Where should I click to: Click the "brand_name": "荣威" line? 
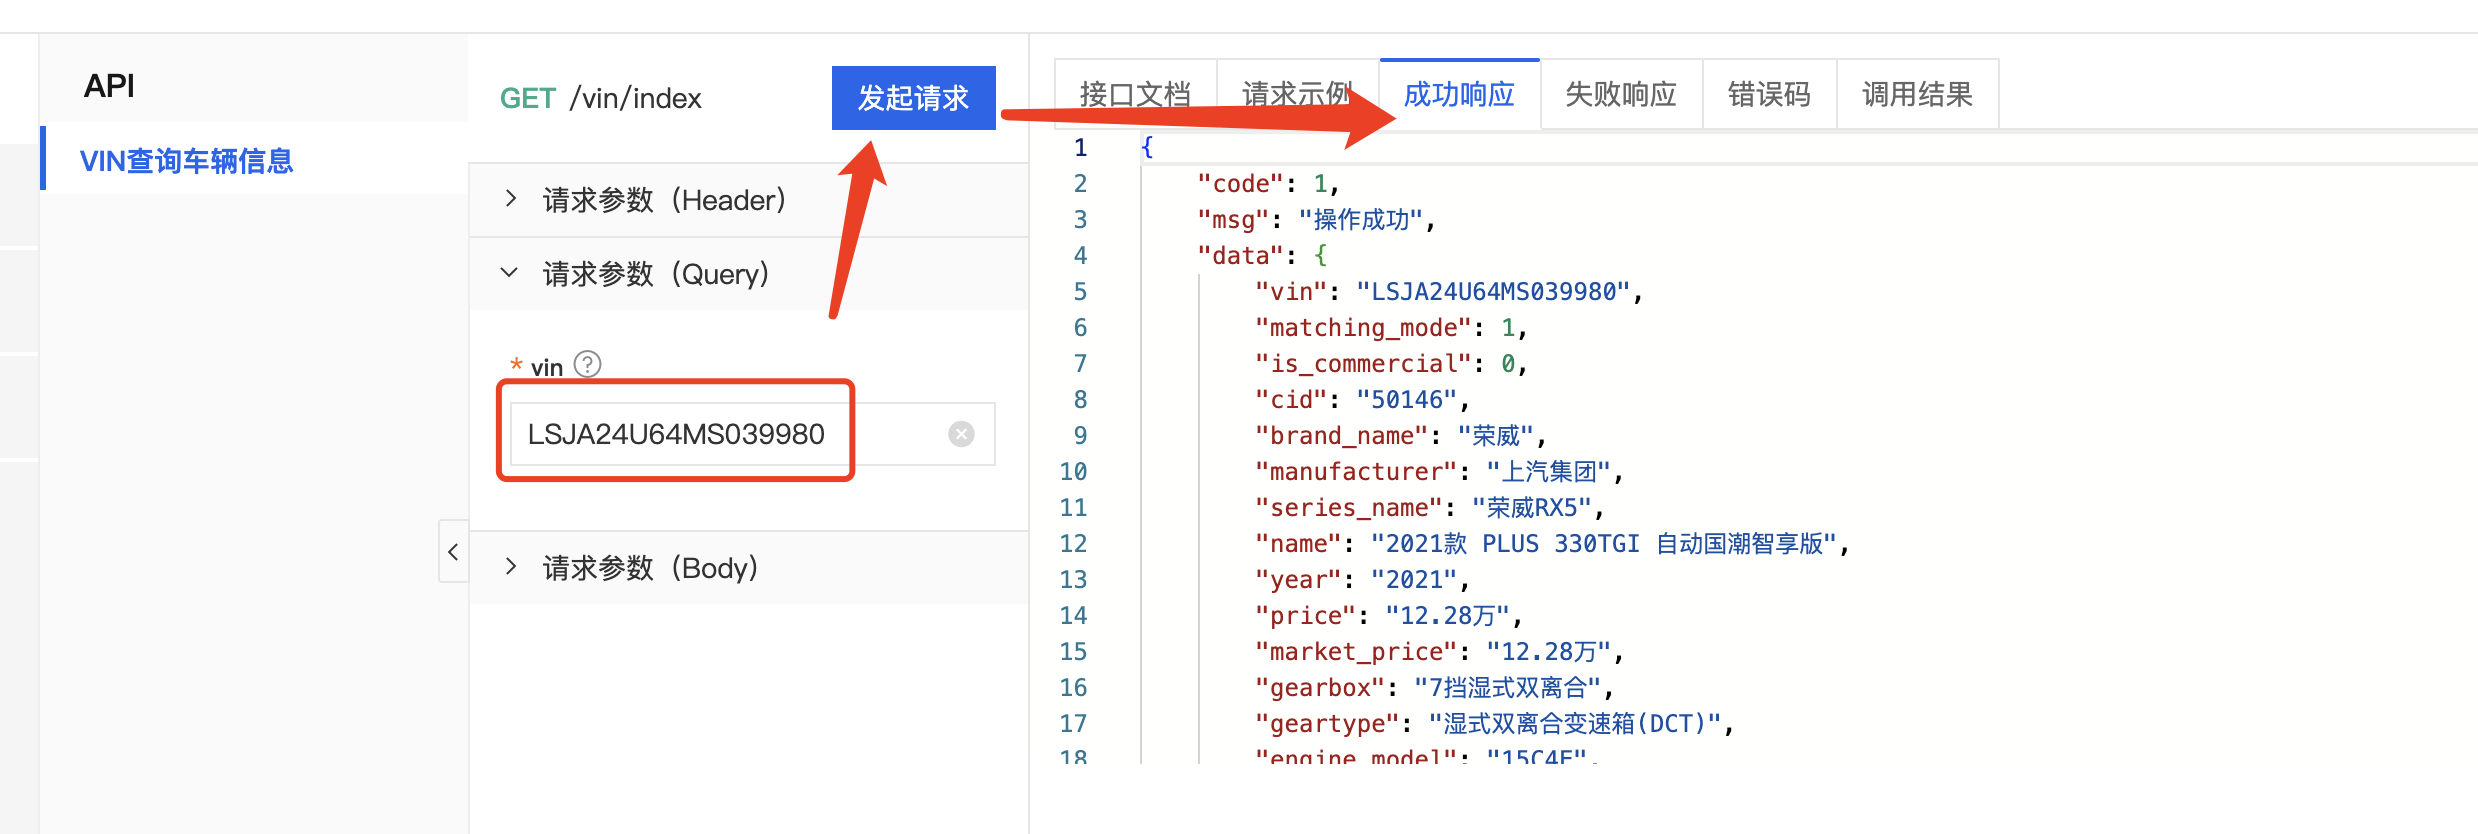click(x=1401, y=436)
